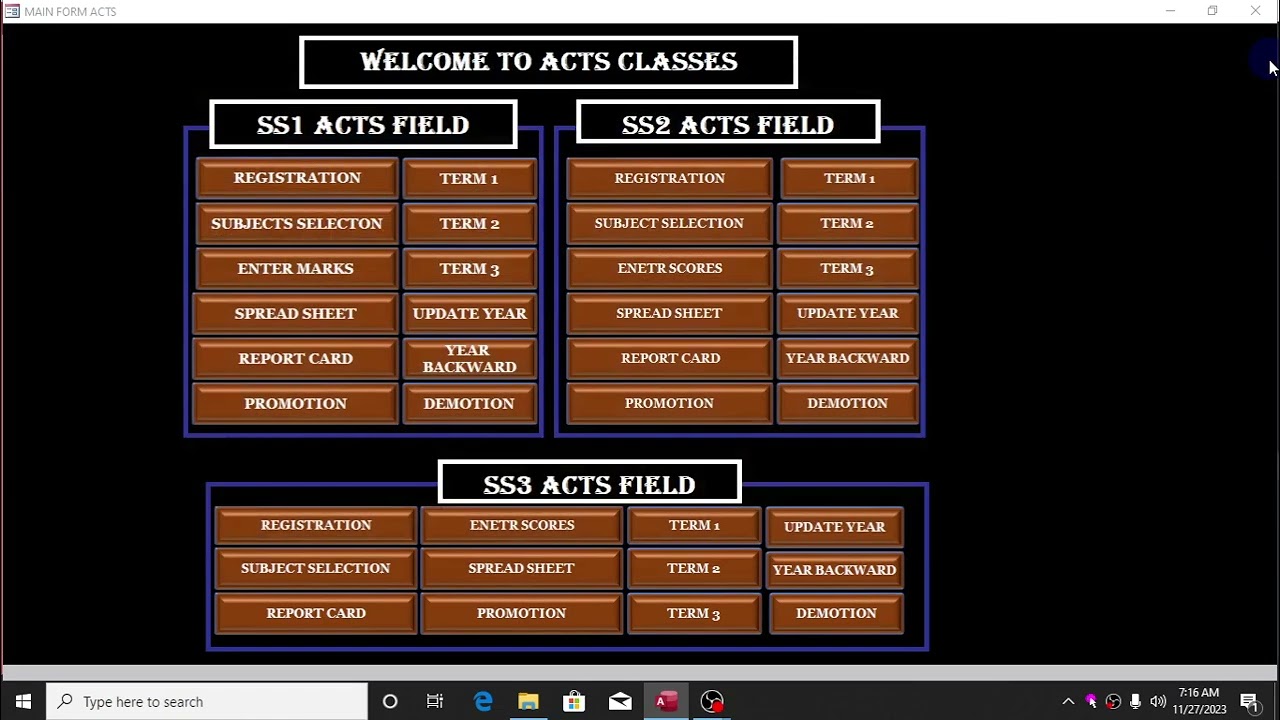Click SS1 UPDATE YEAR button

point(469,313)
